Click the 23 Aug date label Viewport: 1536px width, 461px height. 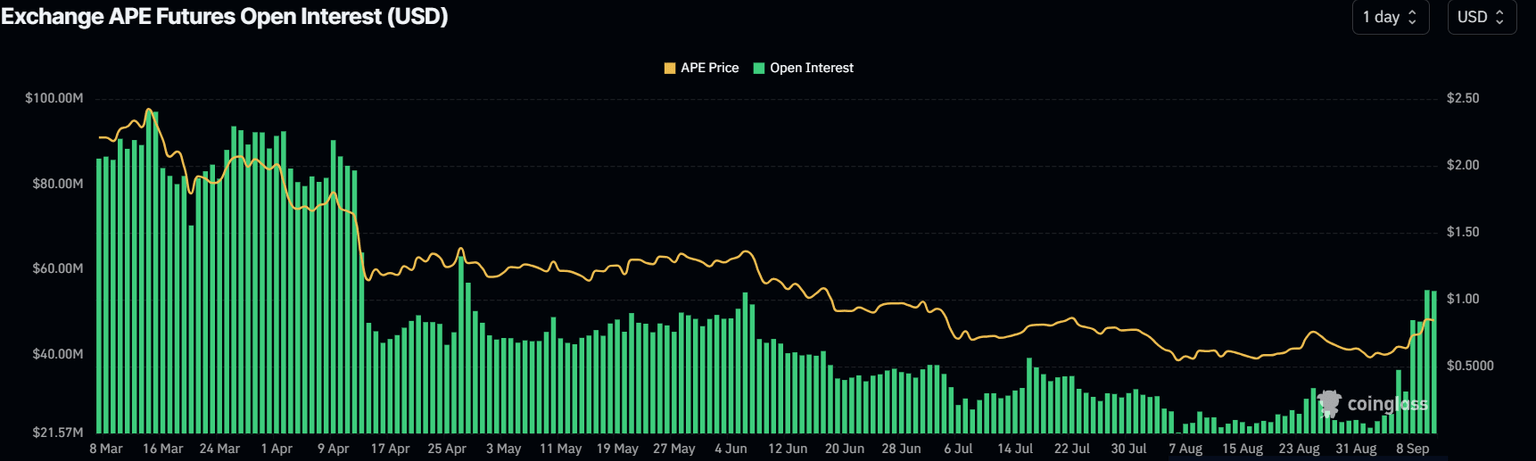pyautogui.click(x=1299, y=449)
